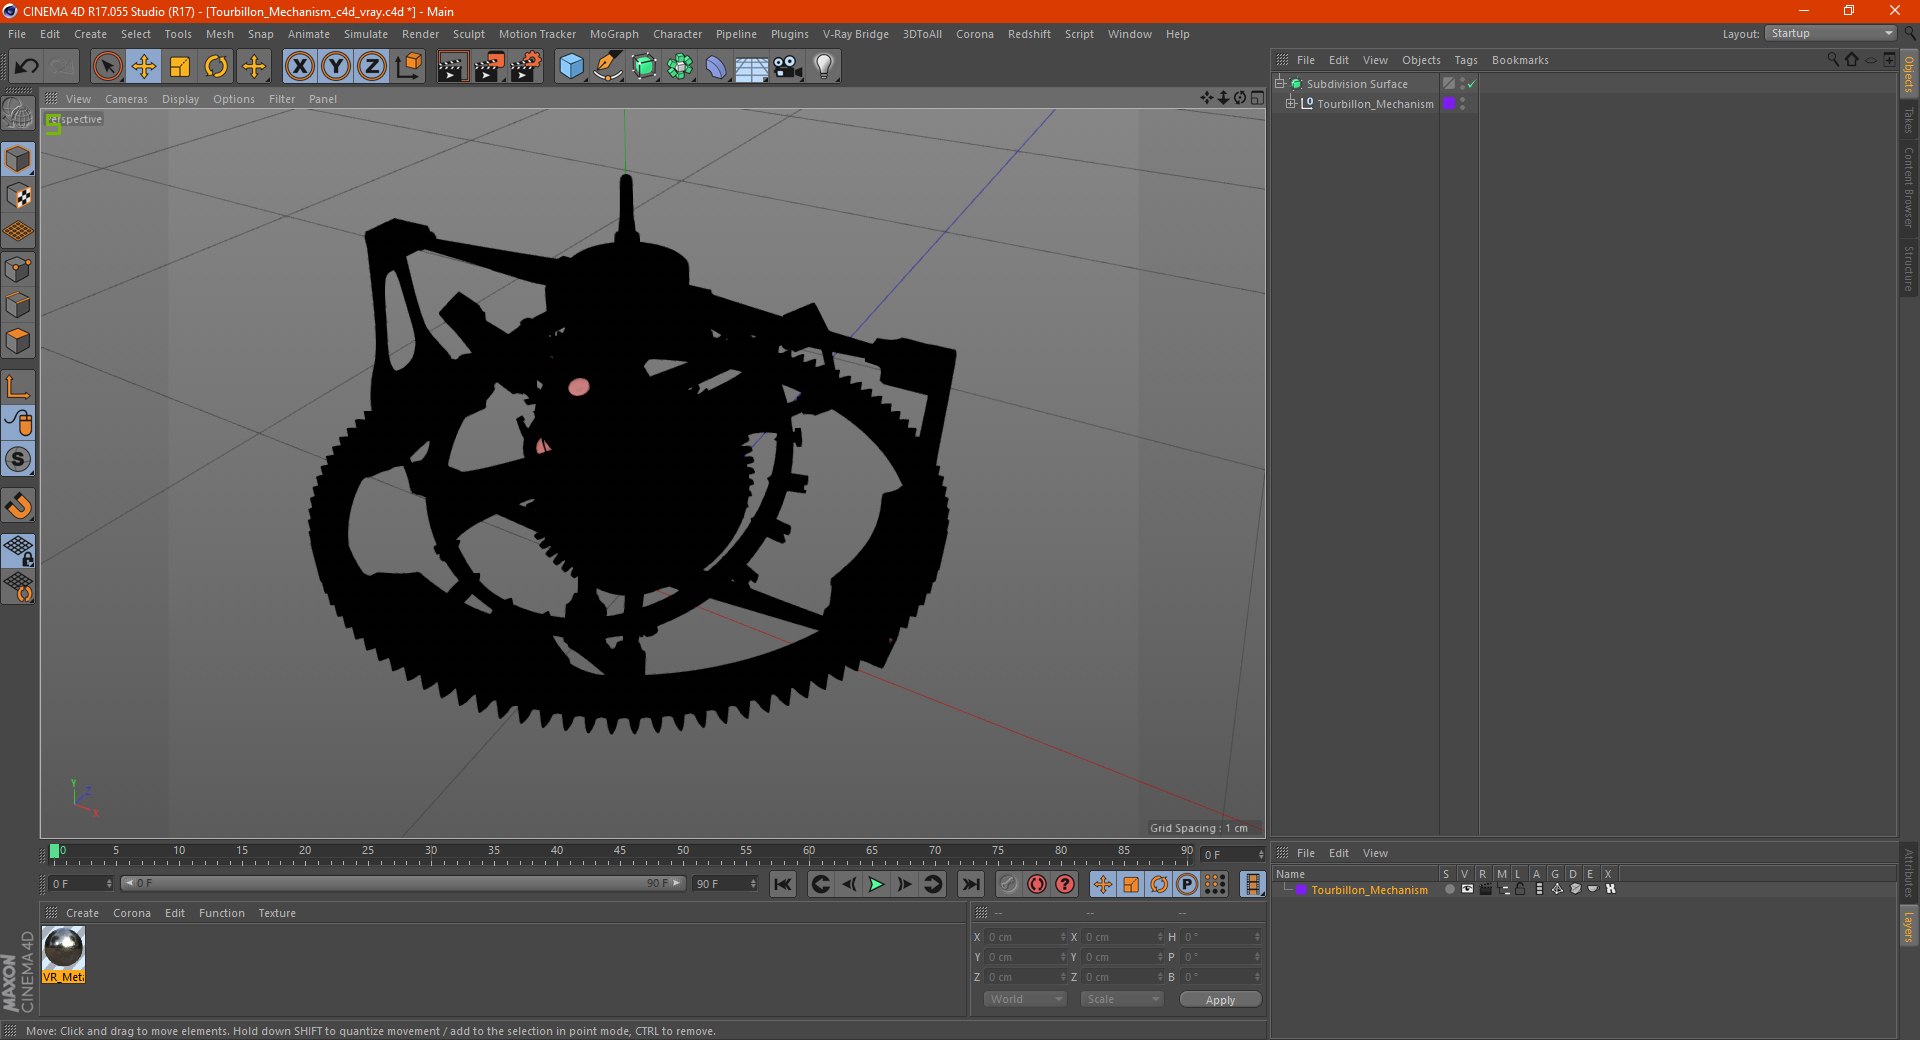Screen dimensions: 1920x1040
Task: Toggle Z axis lock
Action: pyautogui.click(x=372, y=67)
